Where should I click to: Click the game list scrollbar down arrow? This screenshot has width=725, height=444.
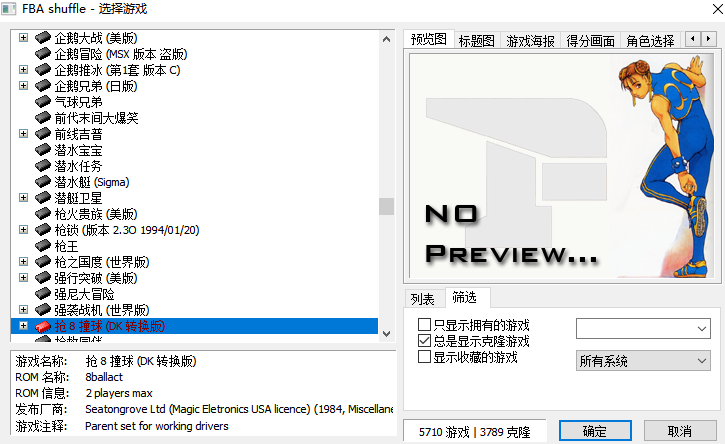(387, 333)
